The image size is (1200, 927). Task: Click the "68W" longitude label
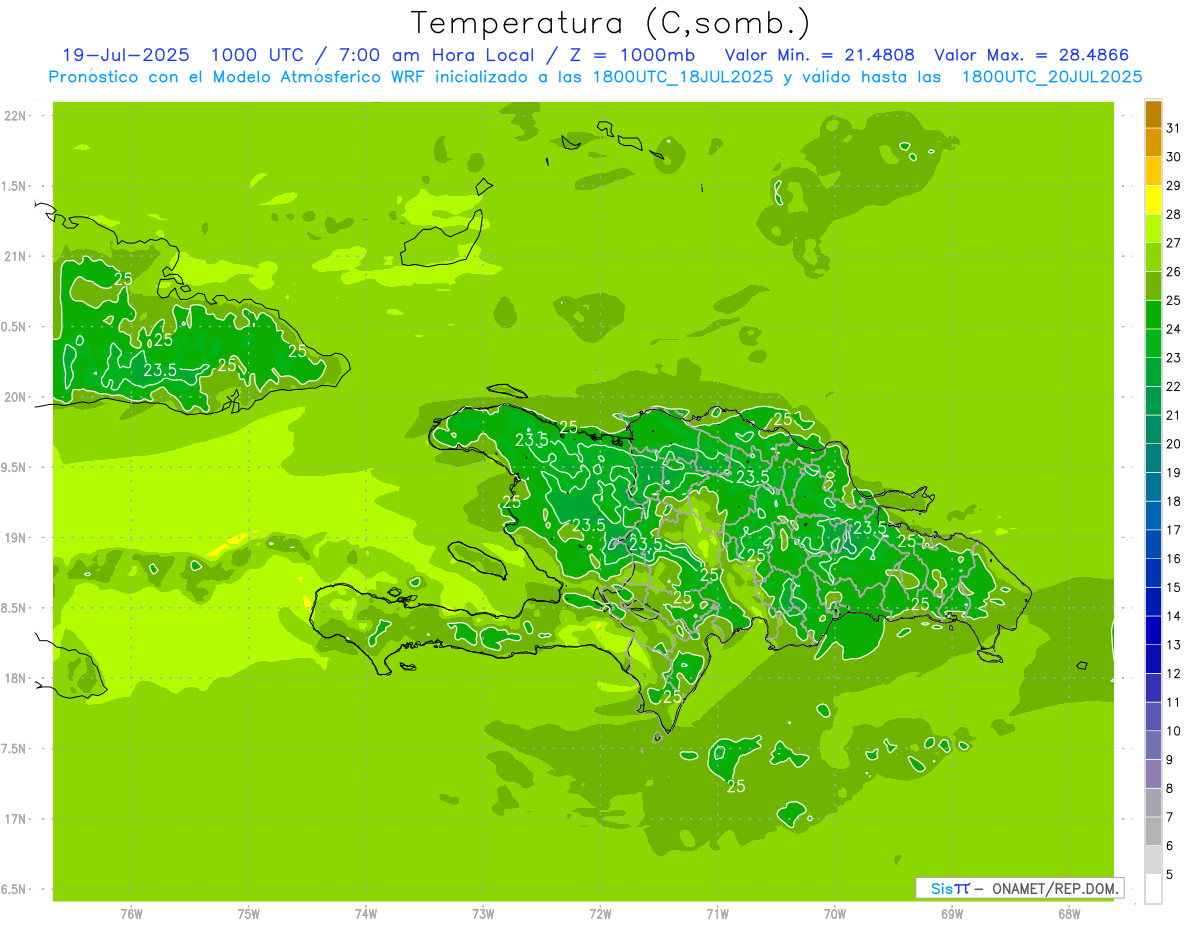[1069, 913]
